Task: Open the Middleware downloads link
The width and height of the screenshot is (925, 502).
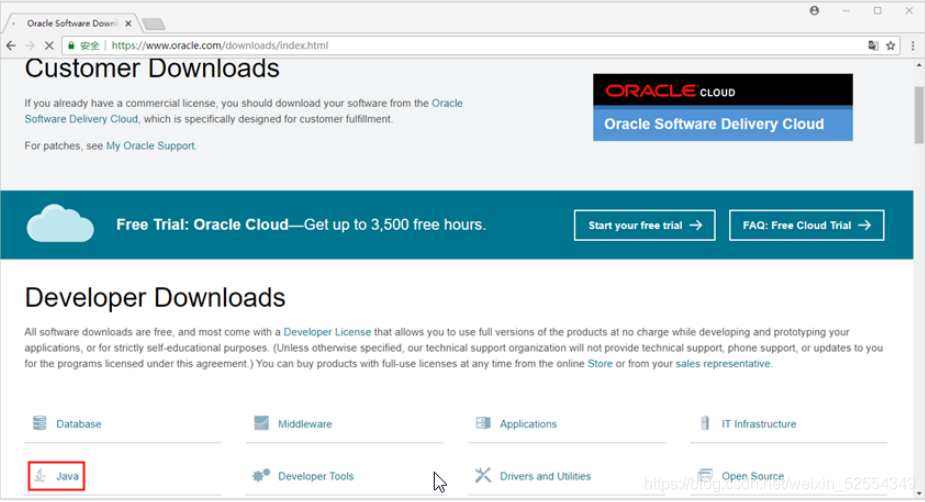Action: click(x=305, y=424)
